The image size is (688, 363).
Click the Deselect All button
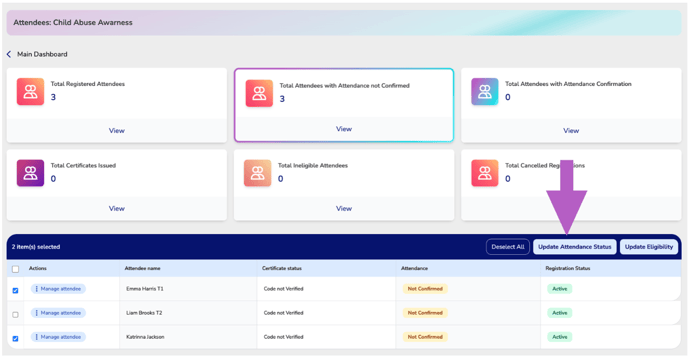tap(508, 247)
